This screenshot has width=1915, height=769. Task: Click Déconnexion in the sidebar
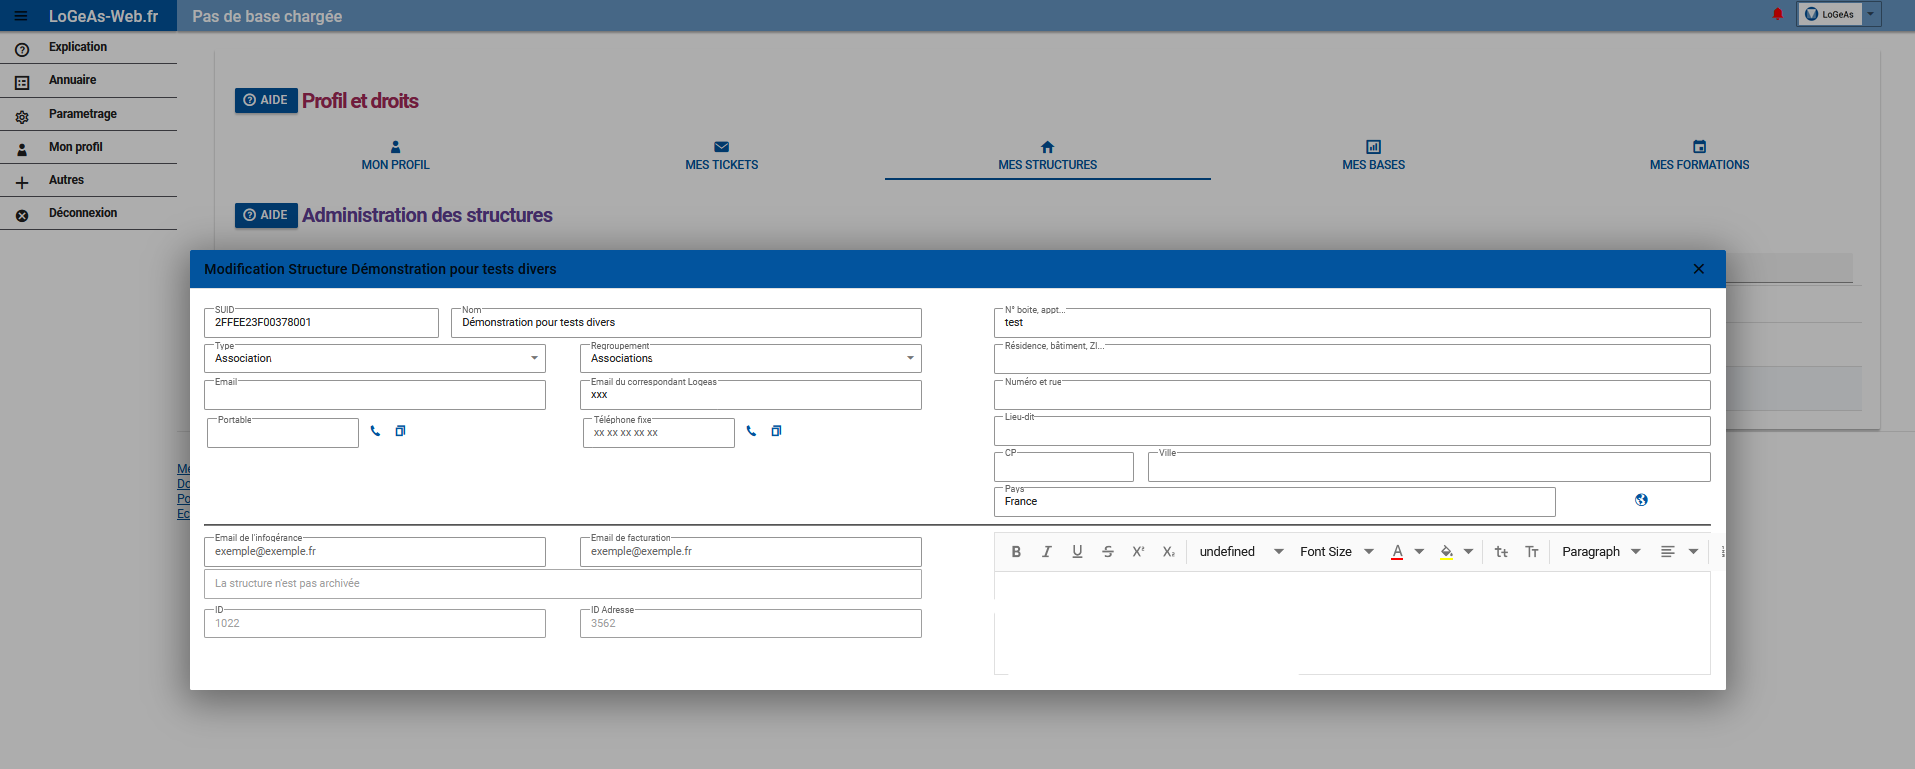tap(83, 213)
